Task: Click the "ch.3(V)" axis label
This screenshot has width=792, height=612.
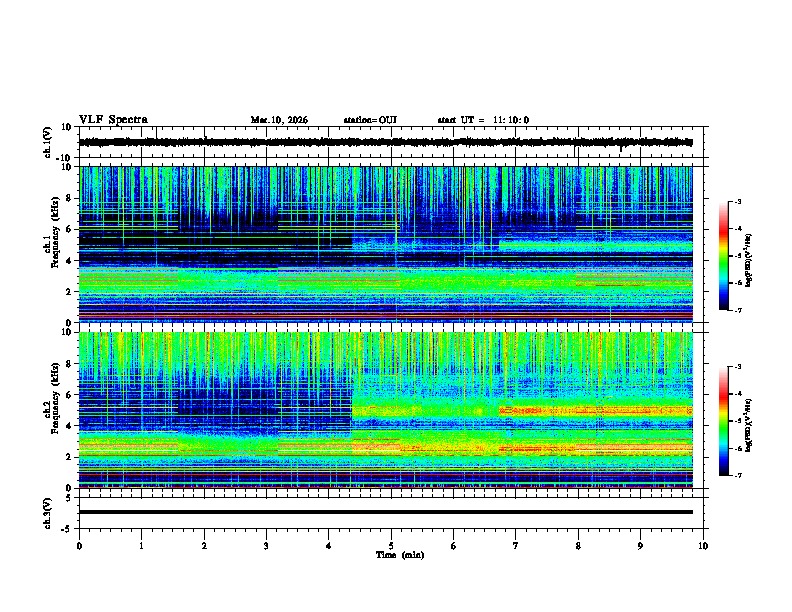Action: tap(48, 513)
